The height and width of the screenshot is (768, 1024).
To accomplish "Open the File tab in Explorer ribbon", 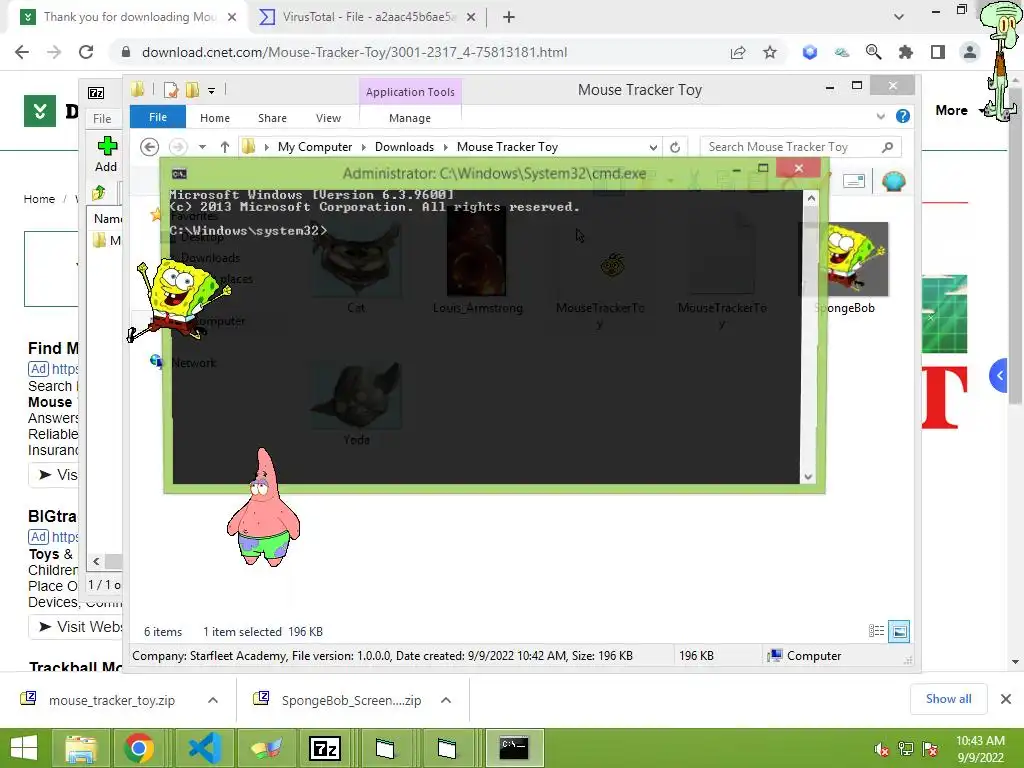I will [x=158, y=117].
